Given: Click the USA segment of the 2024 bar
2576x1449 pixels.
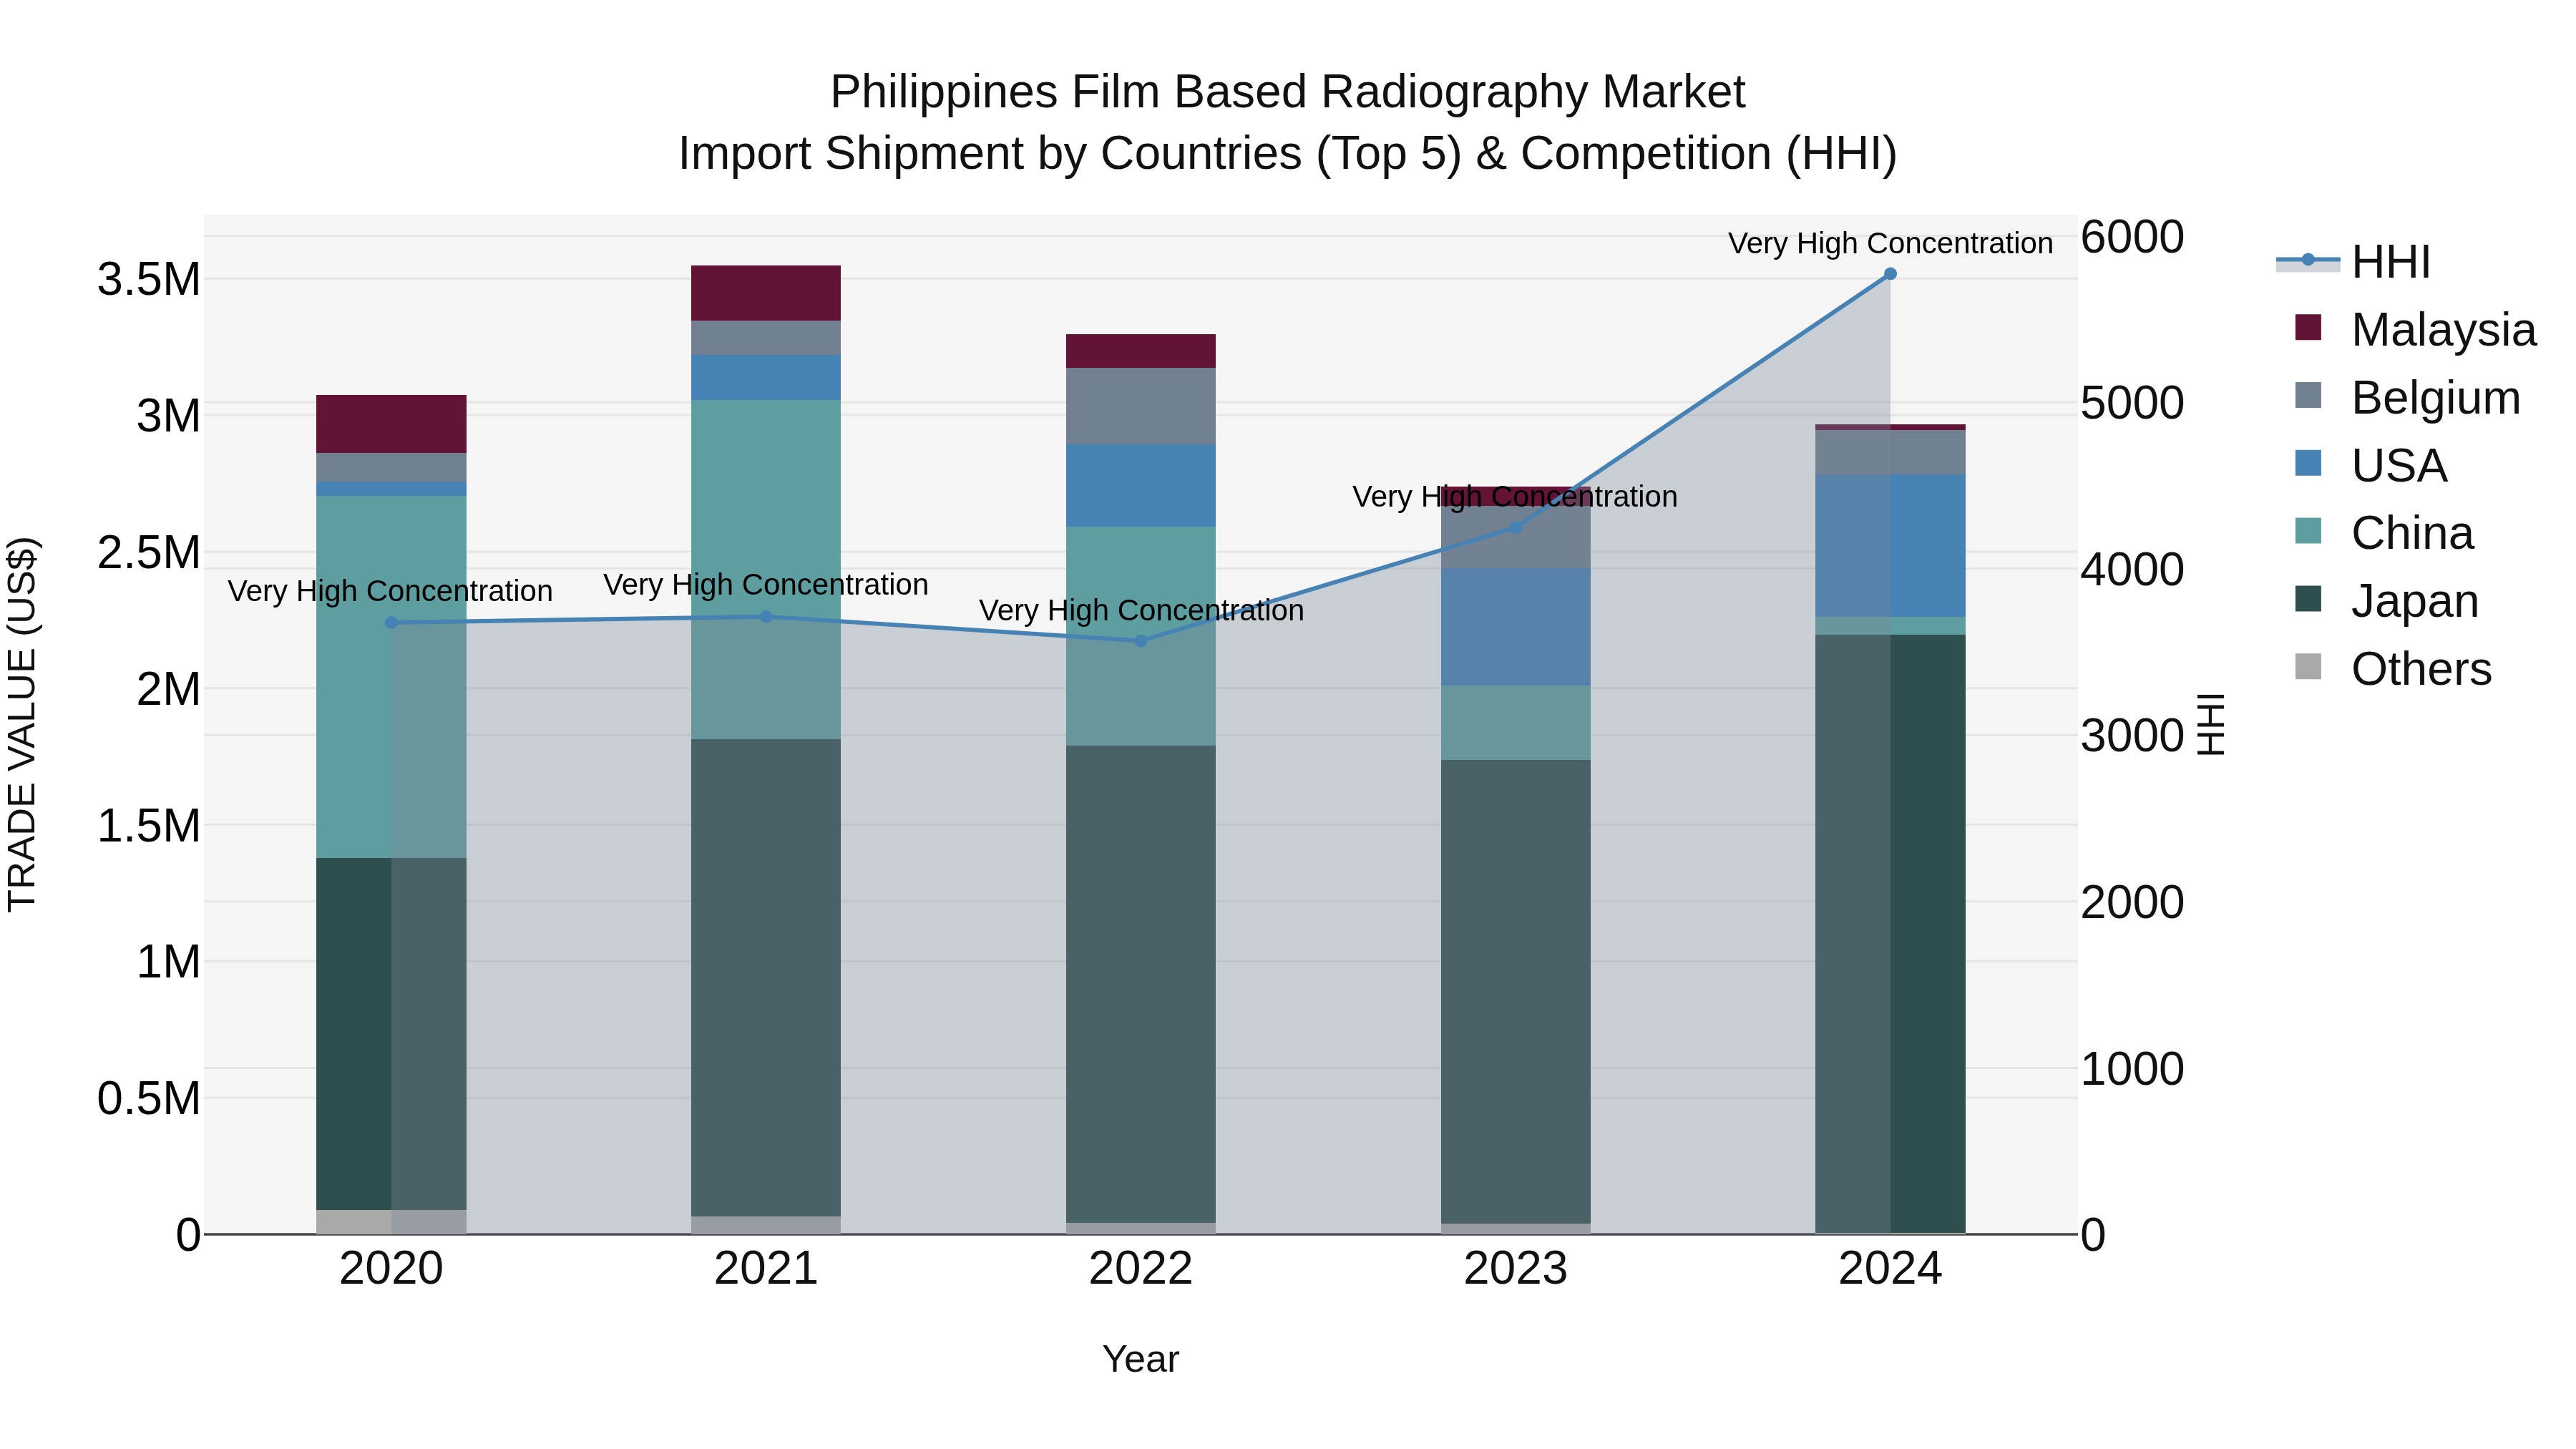Looking at the screenshot, I should pyautogui.click(x=1890, y=546).
